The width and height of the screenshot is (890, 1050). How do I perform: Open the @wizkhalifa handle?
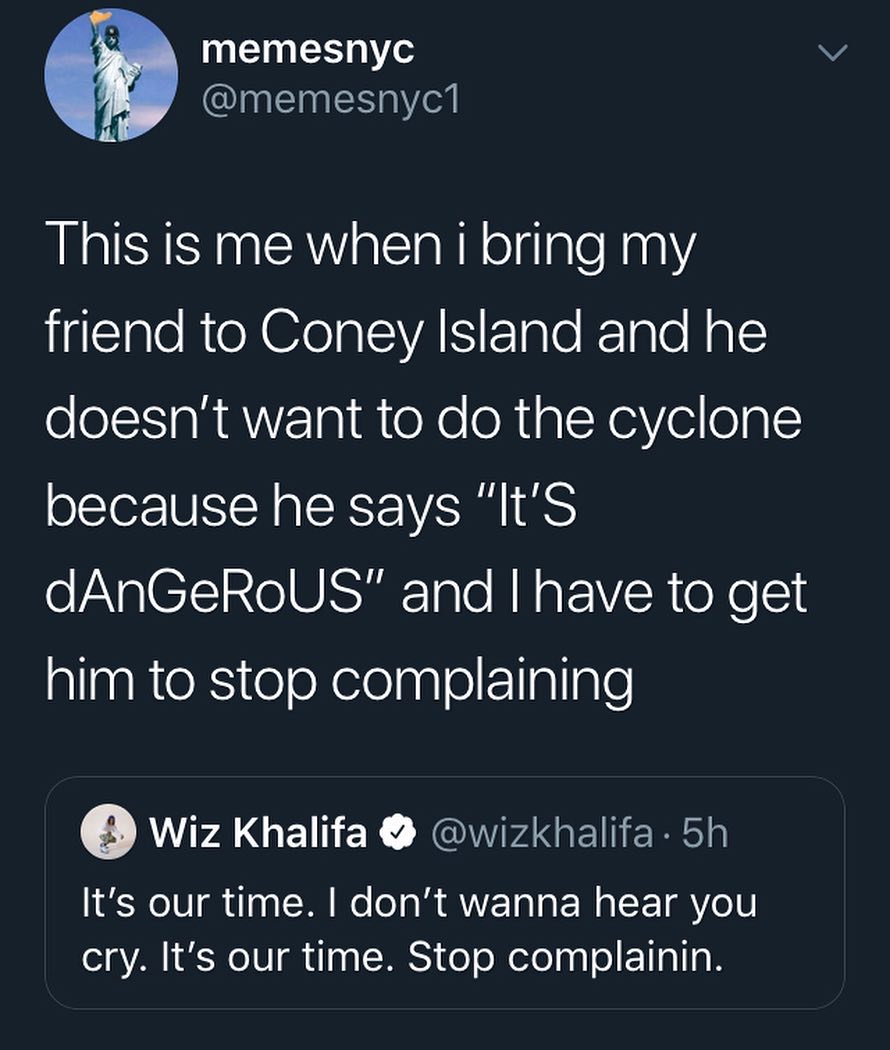click(x=540, y=832)
